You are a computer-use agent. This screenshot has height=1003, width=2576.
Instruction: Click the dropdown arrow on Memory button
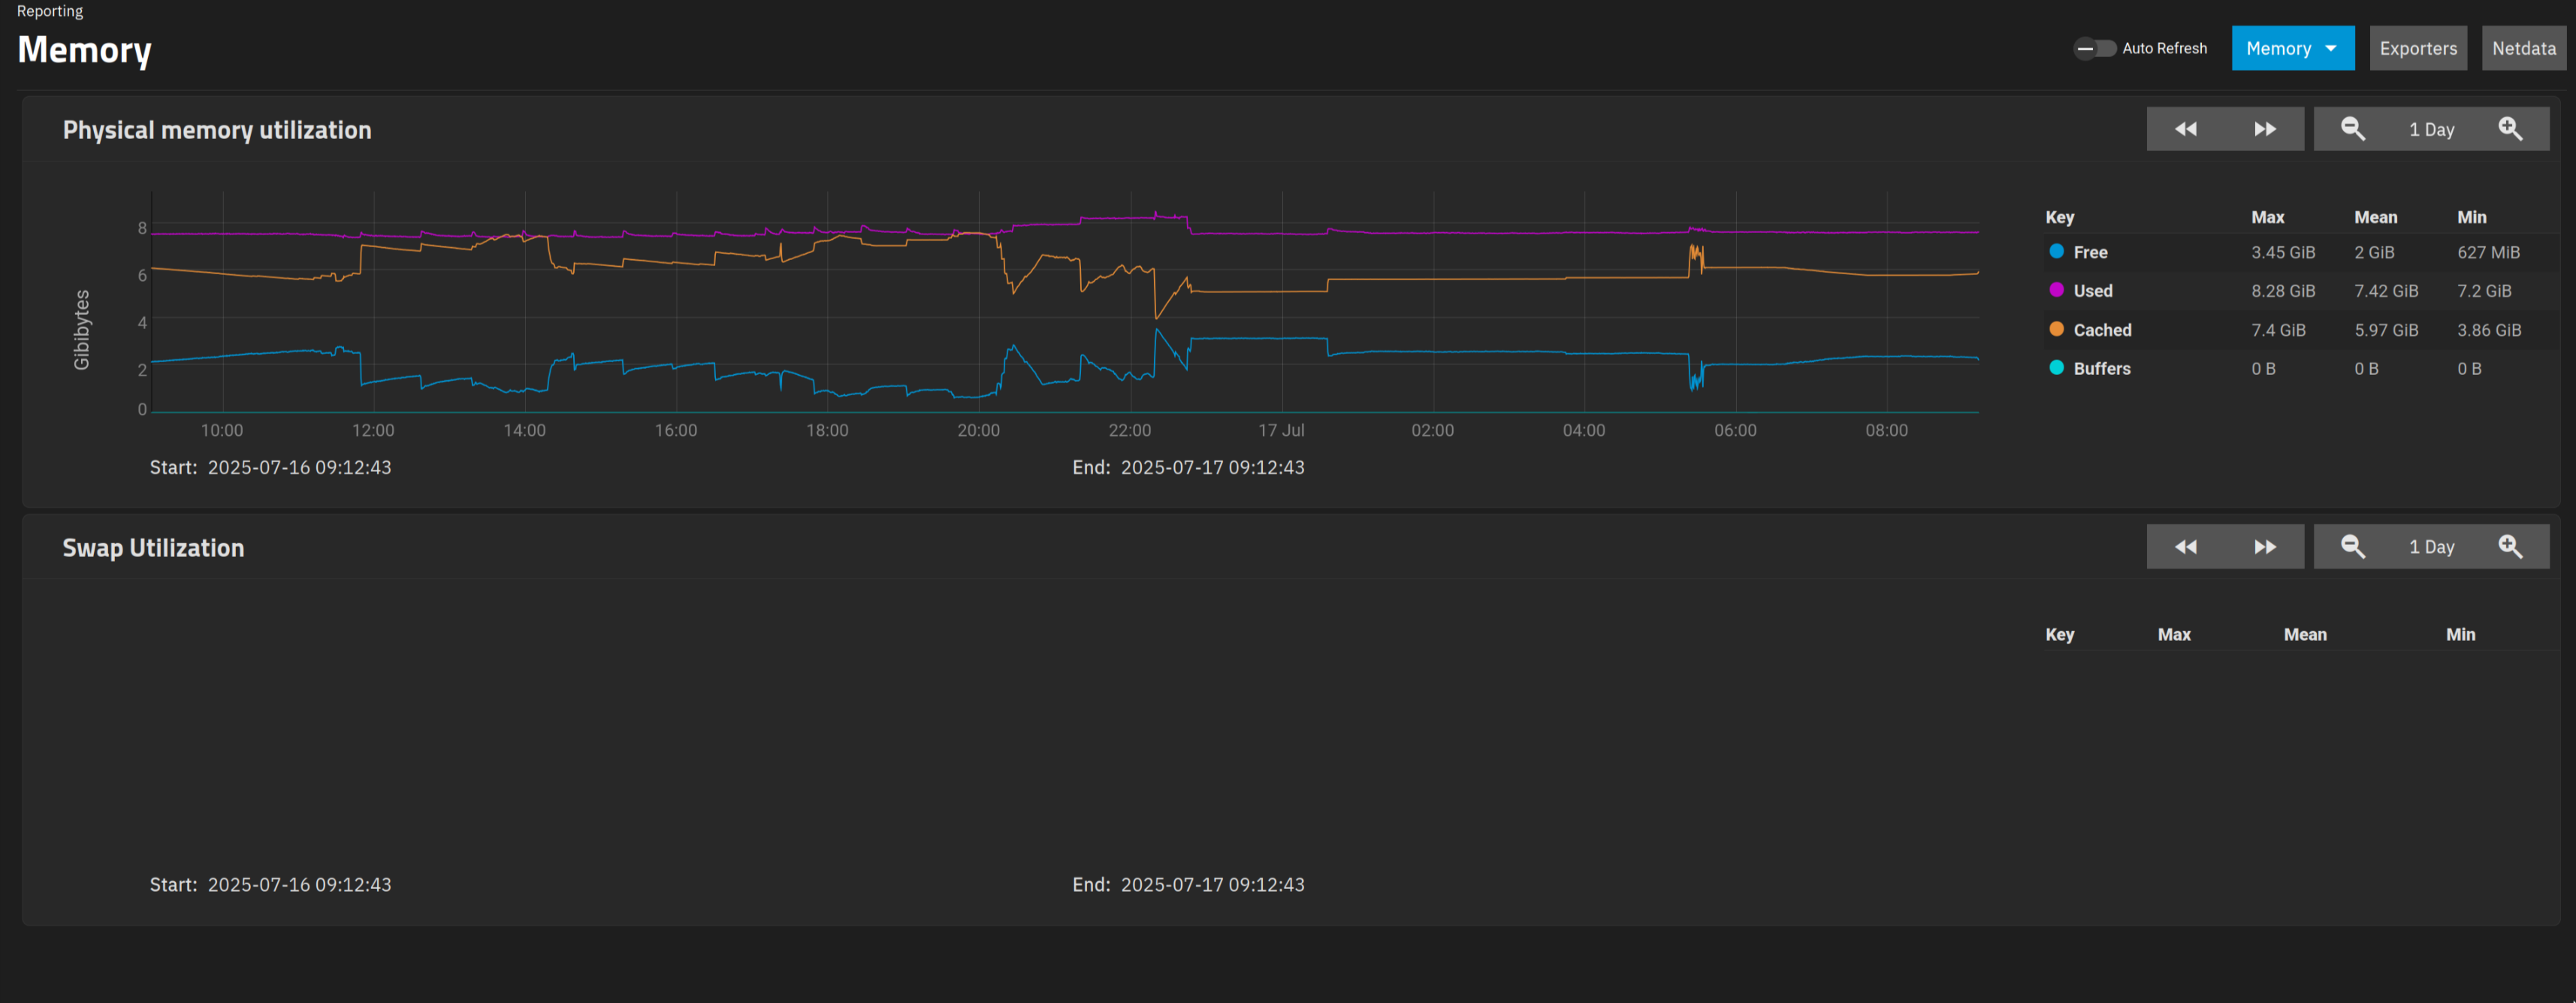[2330, 48]
